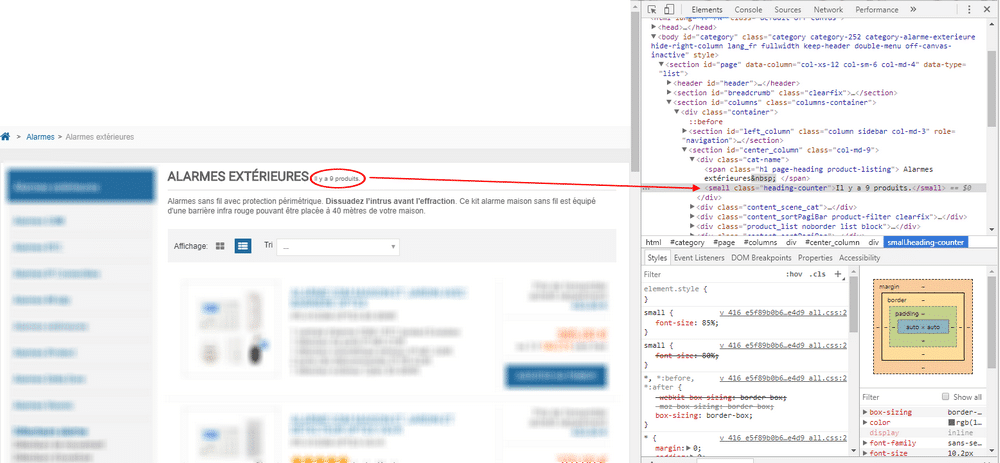Select #center_column in the DOM breadcrumb bar

pyautogui.click(x=832, y=242)
